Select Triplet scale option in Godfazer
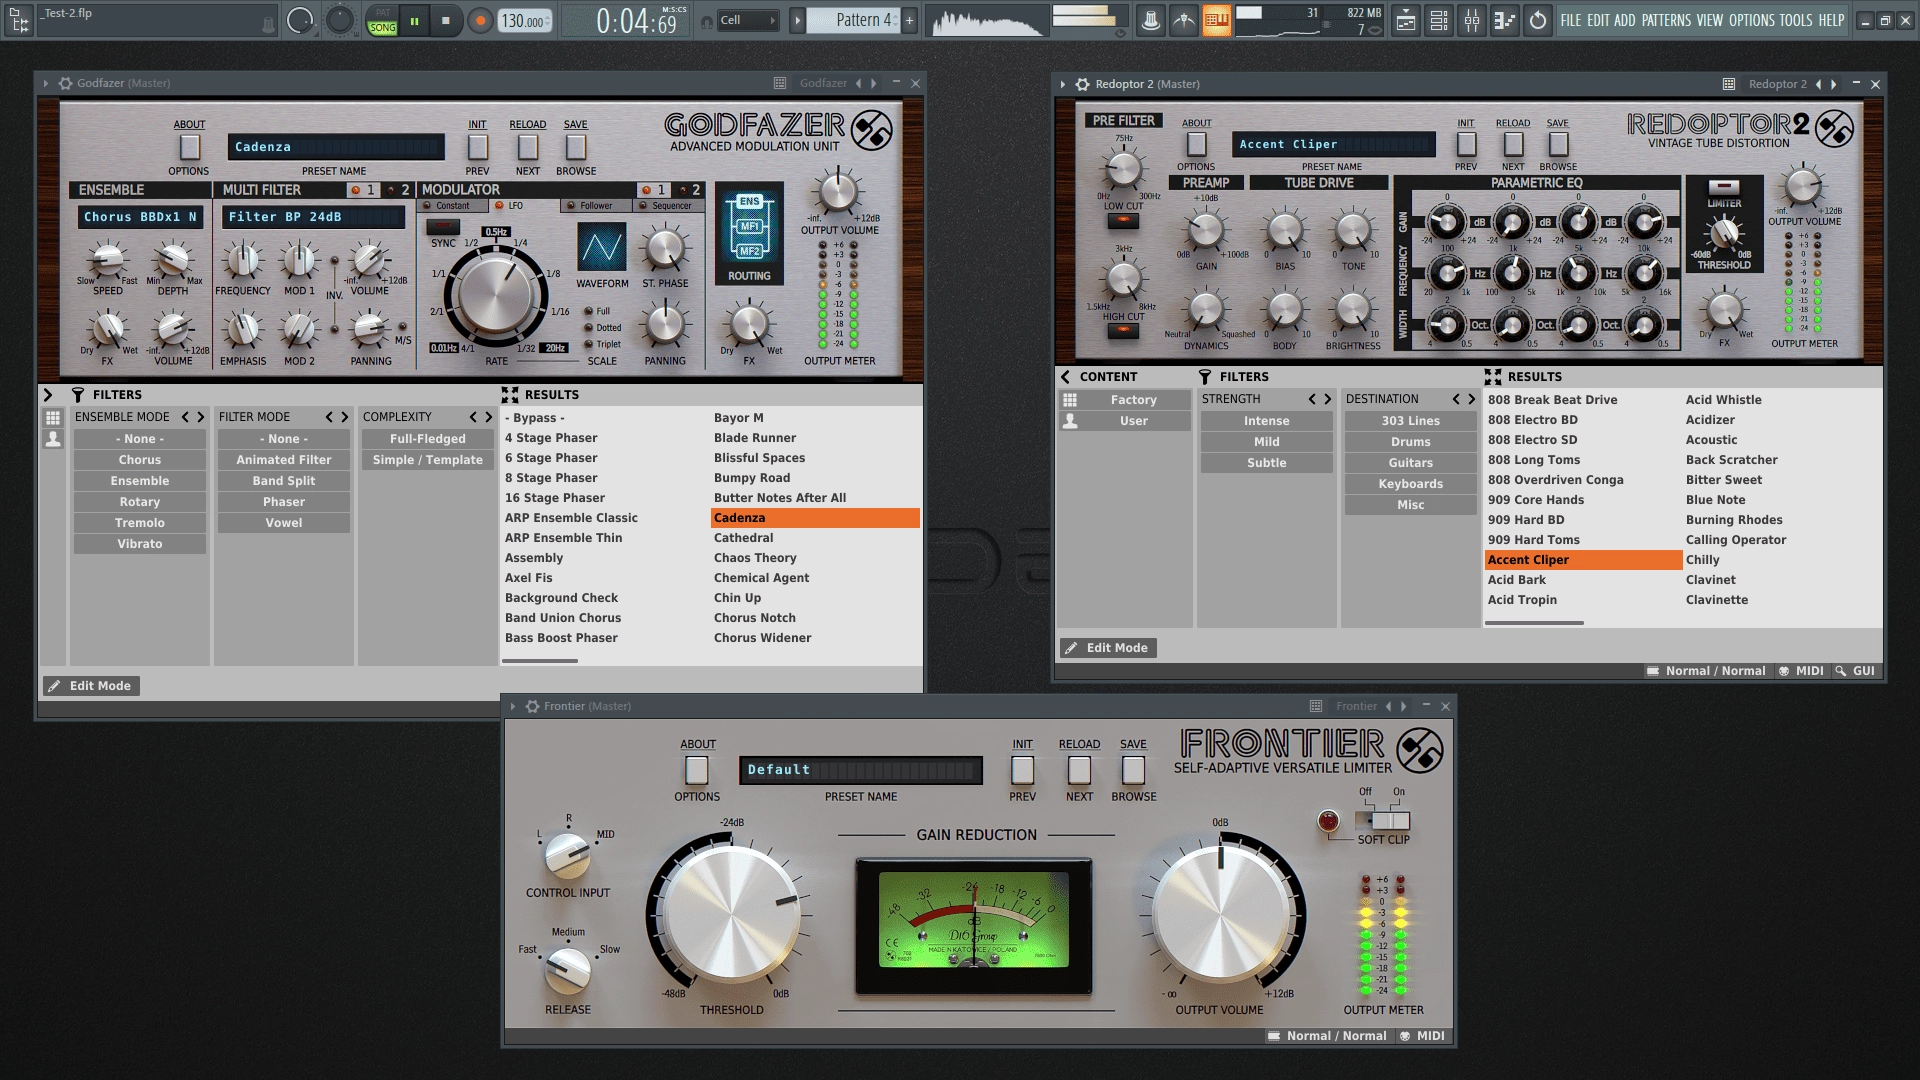The image size is (1920, 1080). tap(603, 344)
